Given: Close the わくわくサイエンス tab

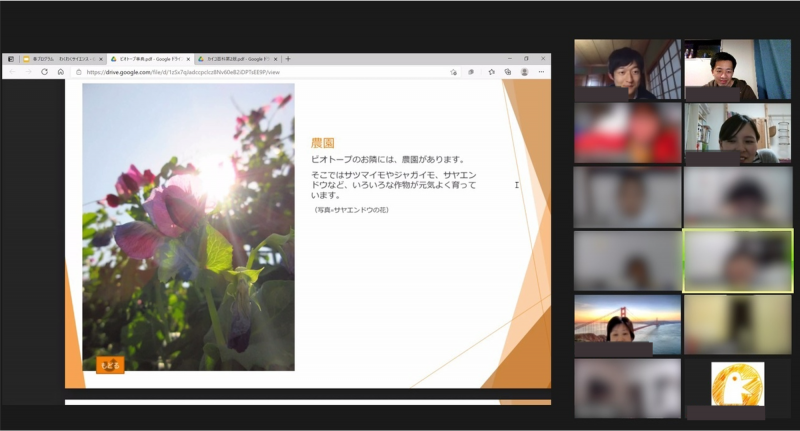Looking at the screenshot, I should tap(101, 59).
